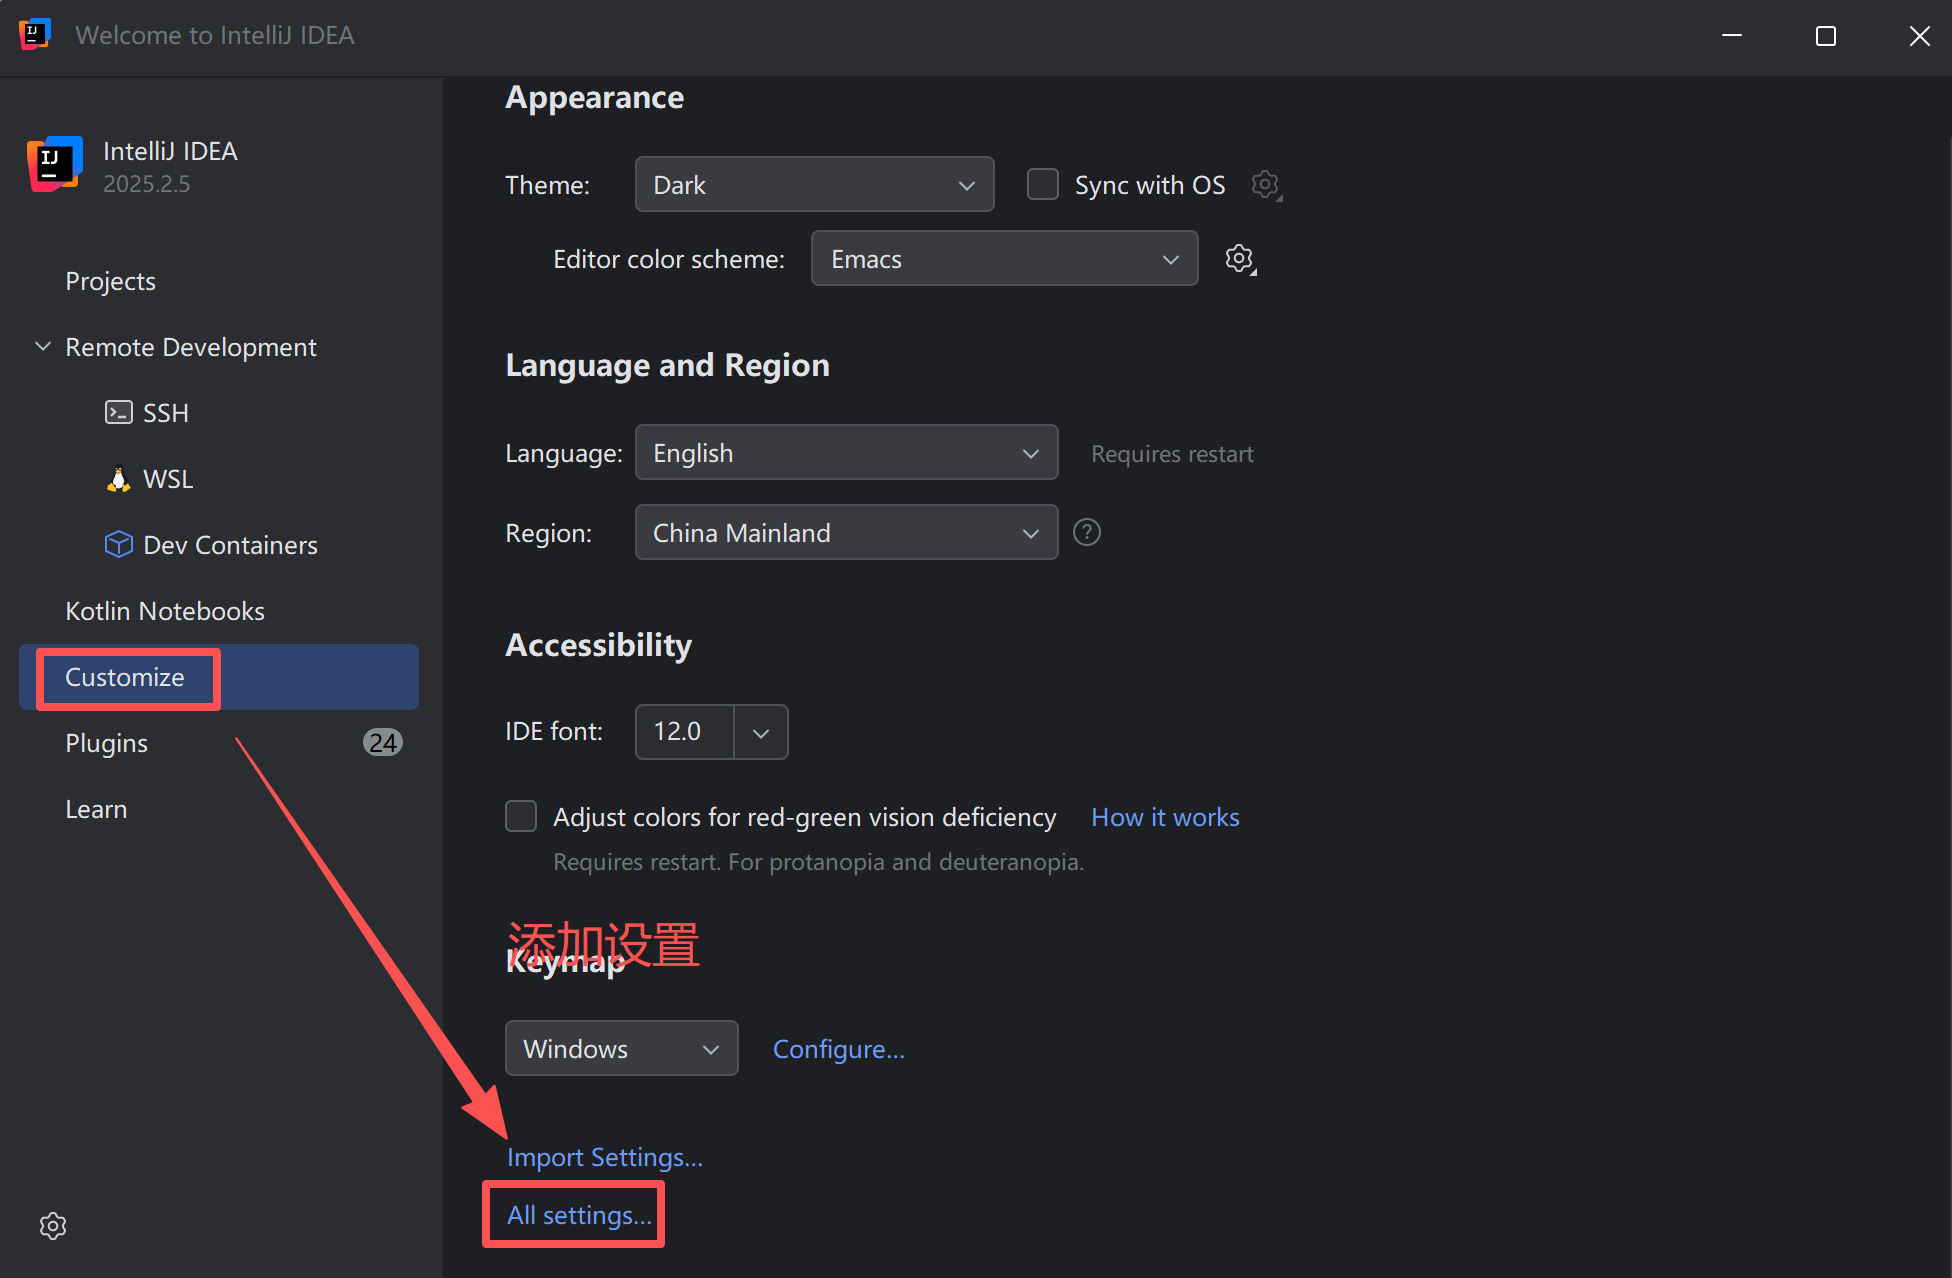Viewport: 1952px width, 1278px height.
Task: Enable Sync with OS checkbox
Action: point(1043,185)
